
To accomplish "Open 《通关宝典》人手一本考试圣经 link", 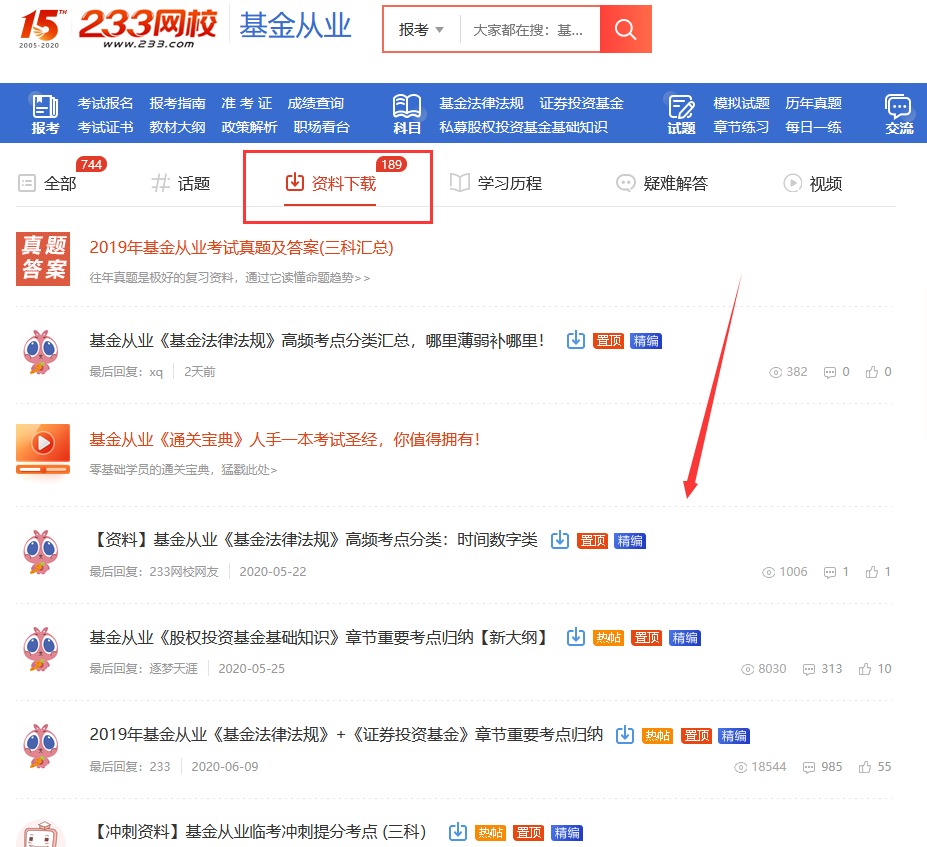I will tap(285, 440).
